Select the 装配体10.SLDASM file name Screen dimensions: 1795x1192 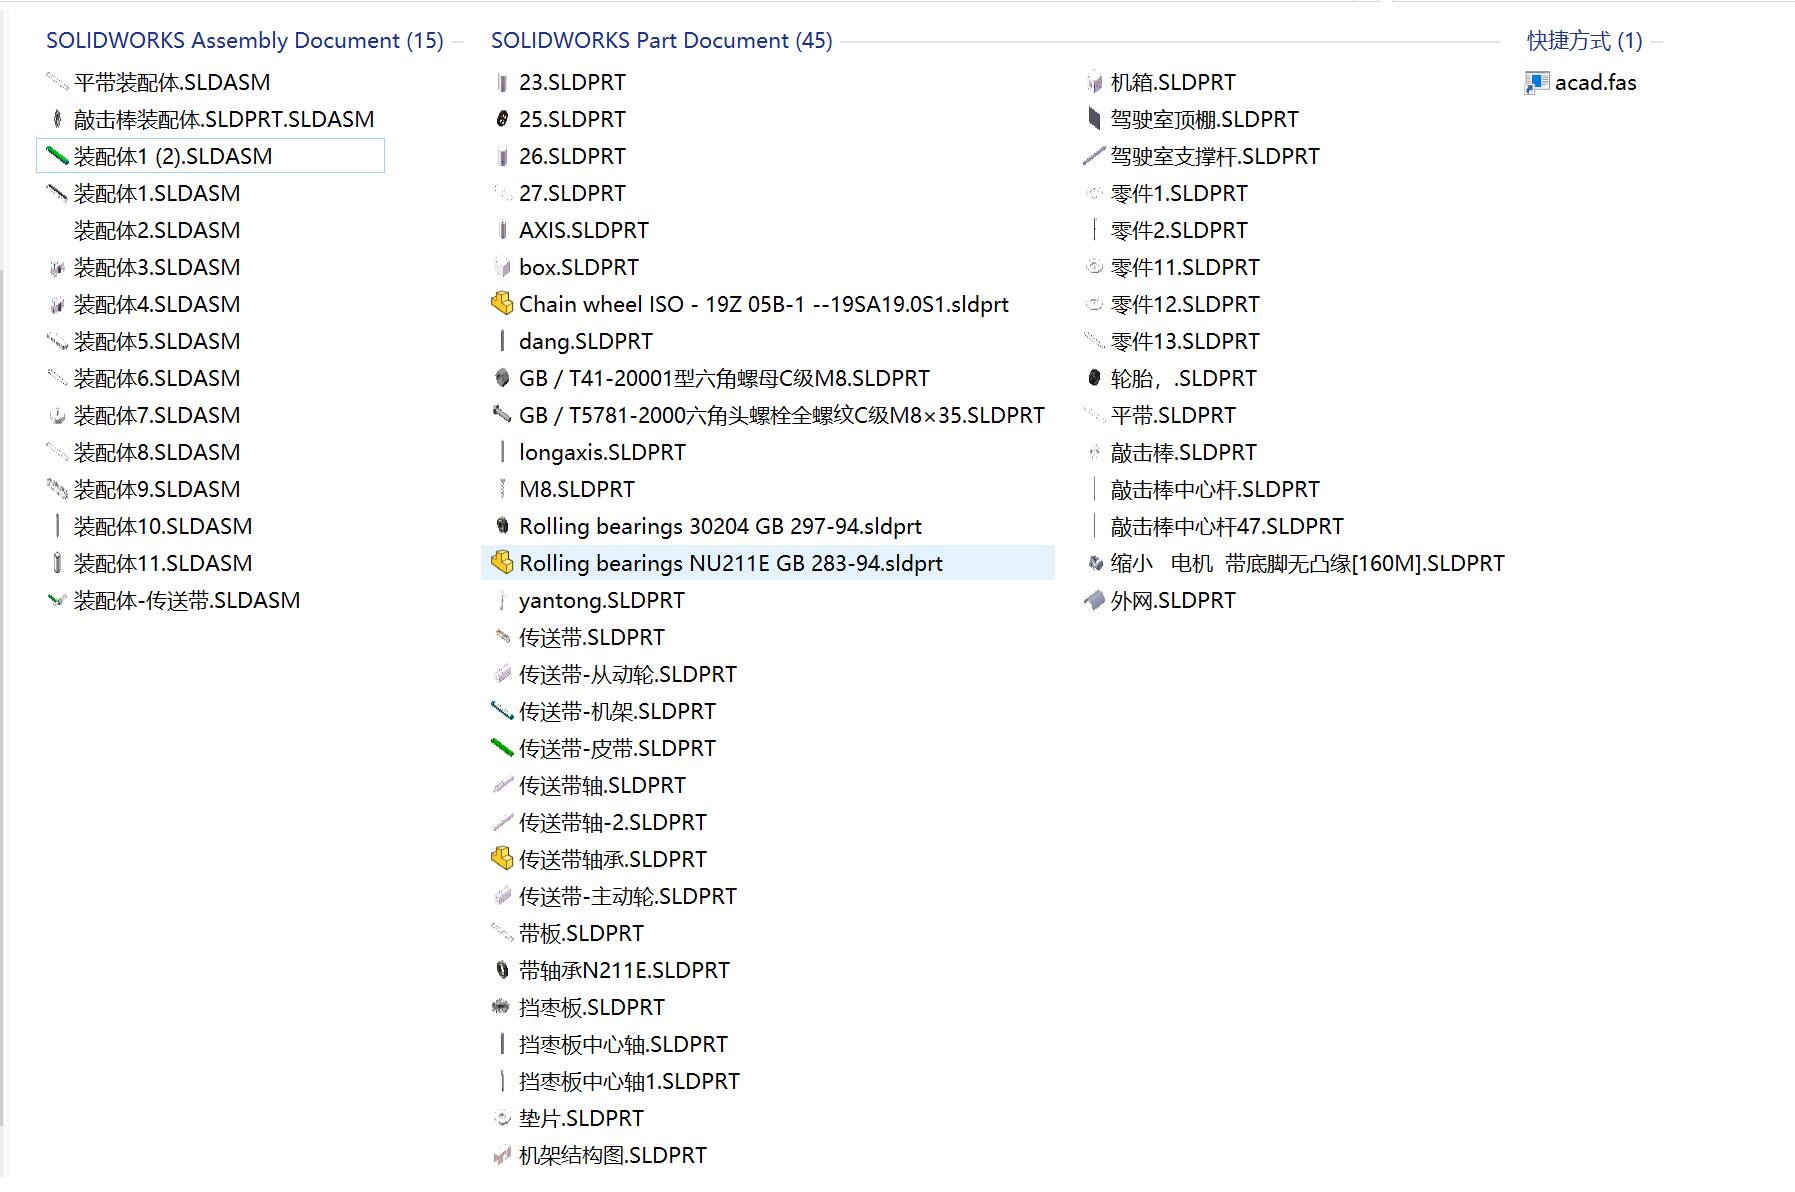[163, 526]
